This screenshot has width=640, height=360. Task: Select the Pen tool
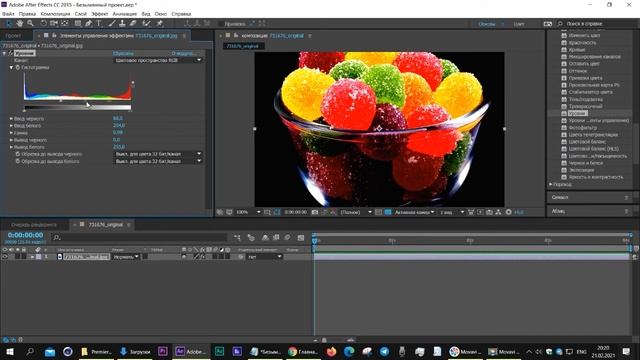click(88, 24)
